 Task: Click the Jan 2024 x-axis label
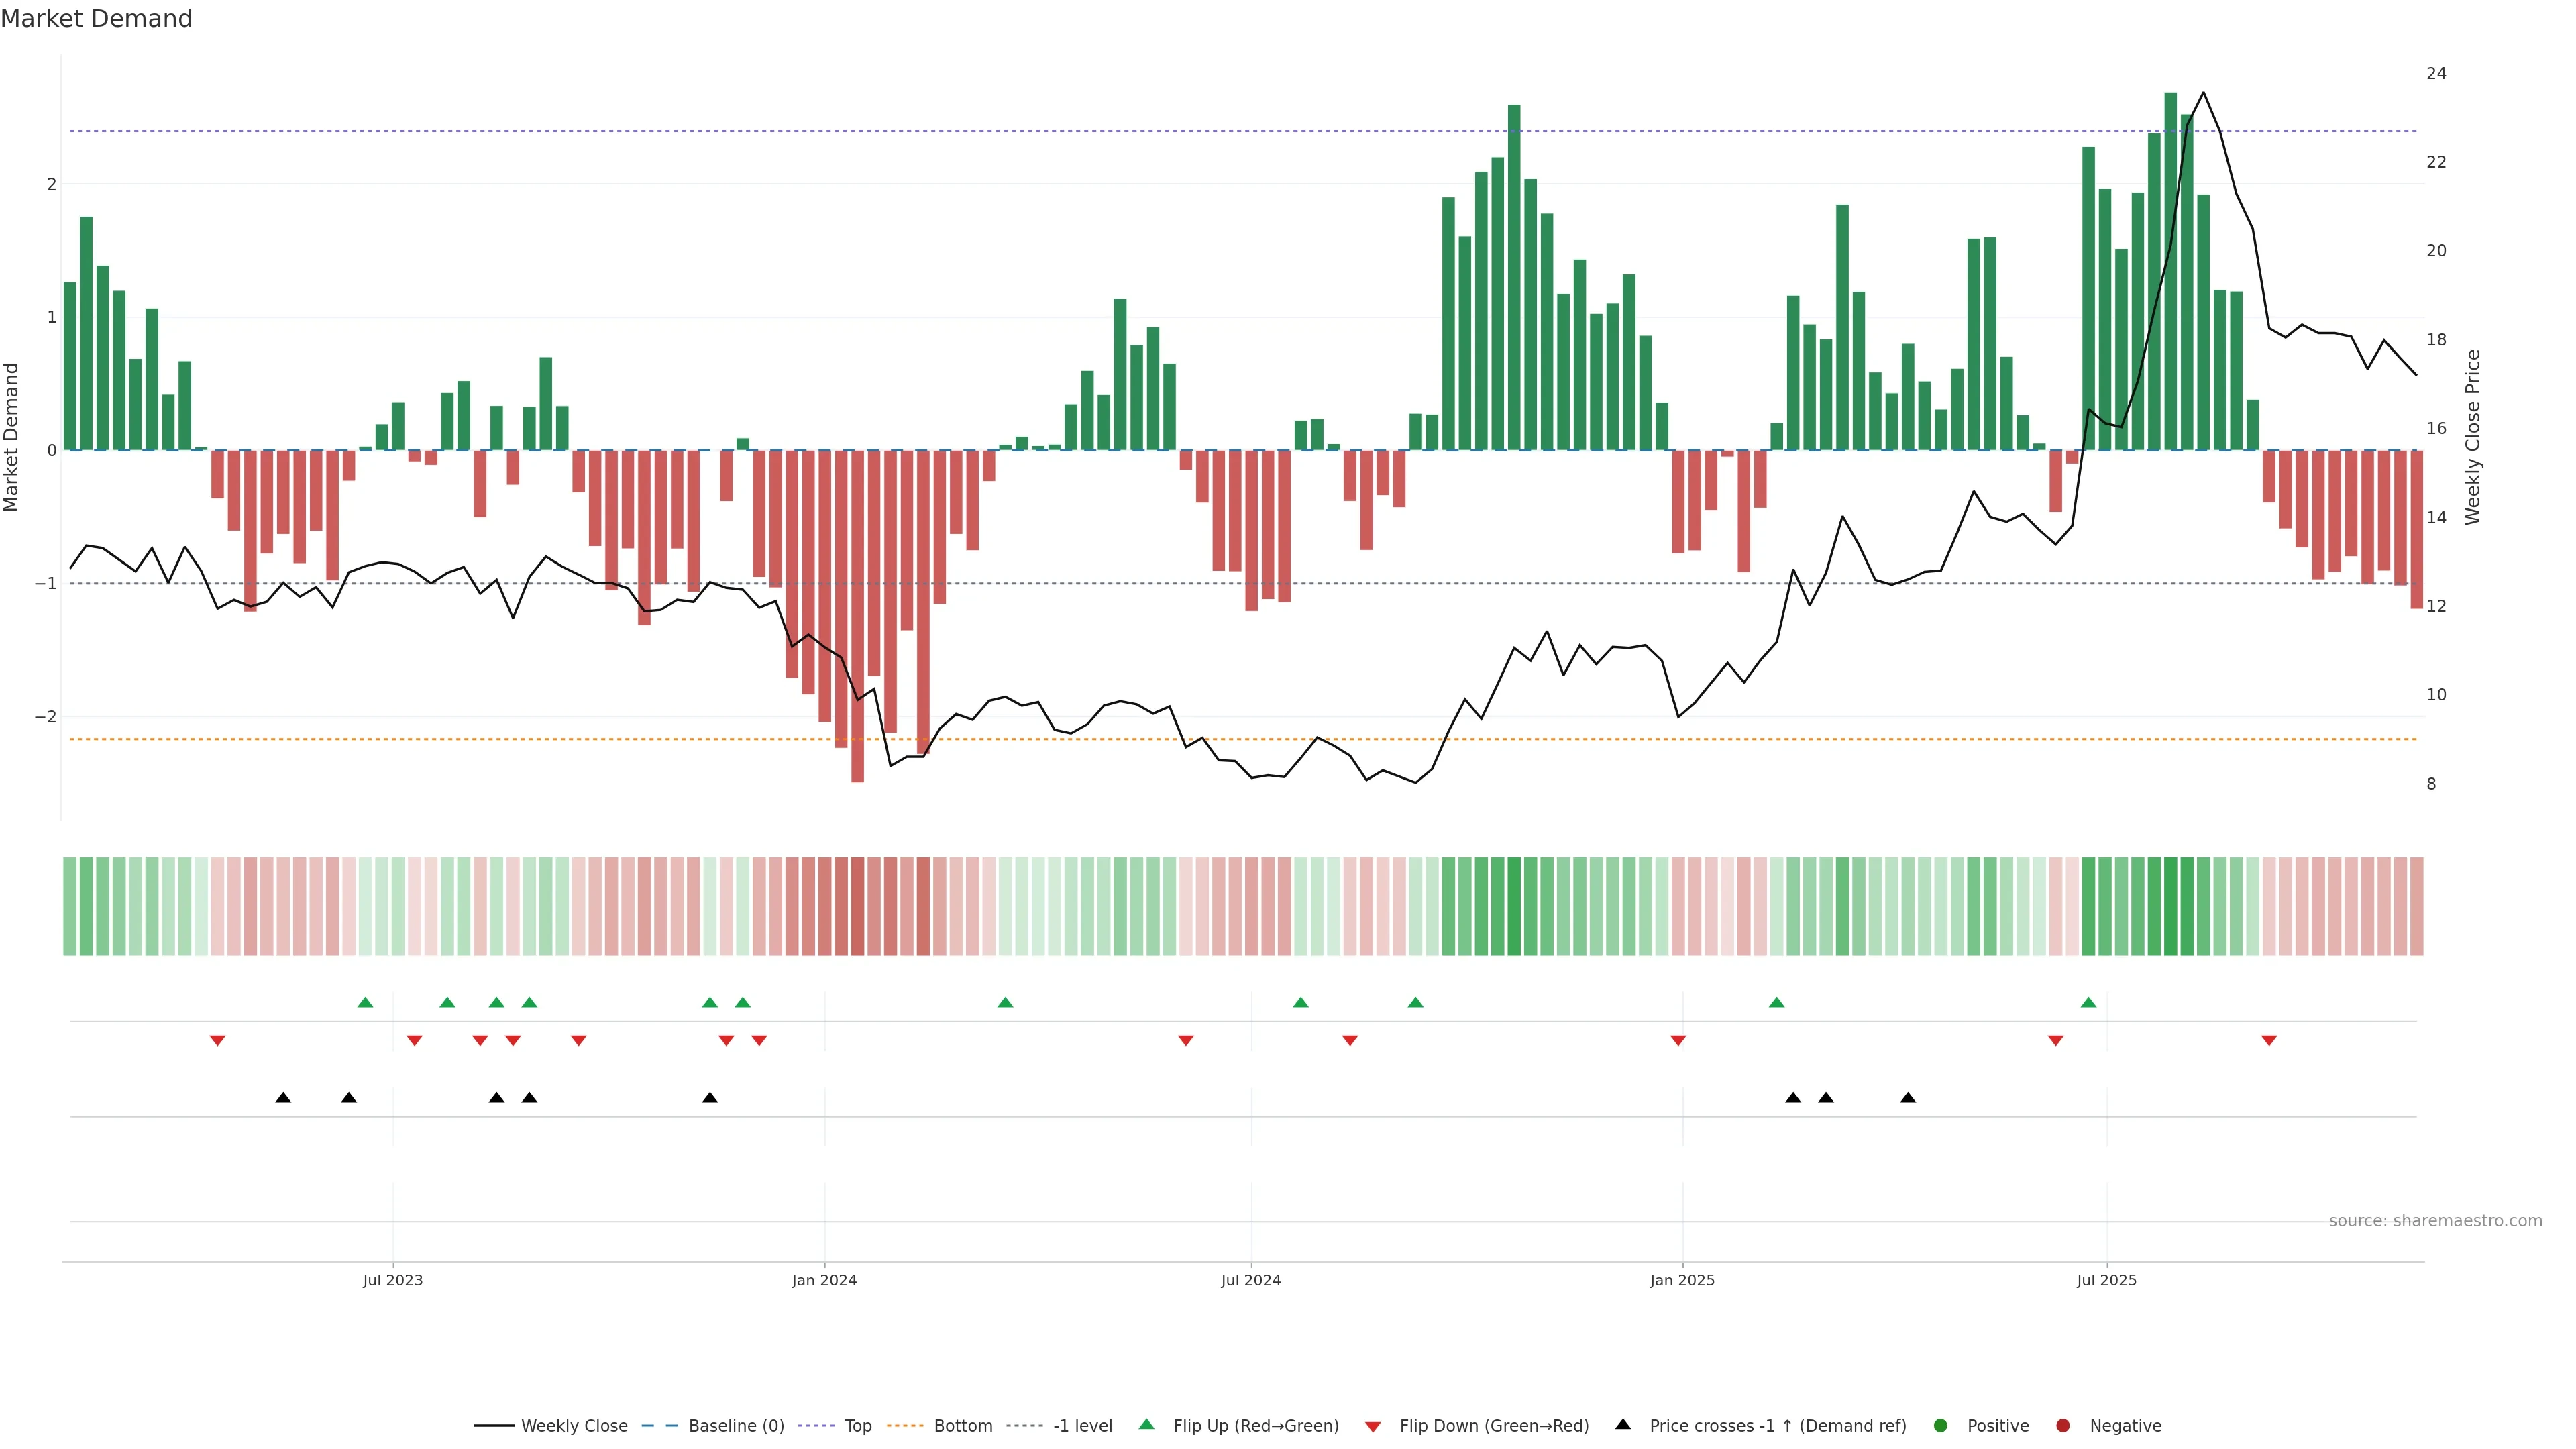tap(824, 1280)
